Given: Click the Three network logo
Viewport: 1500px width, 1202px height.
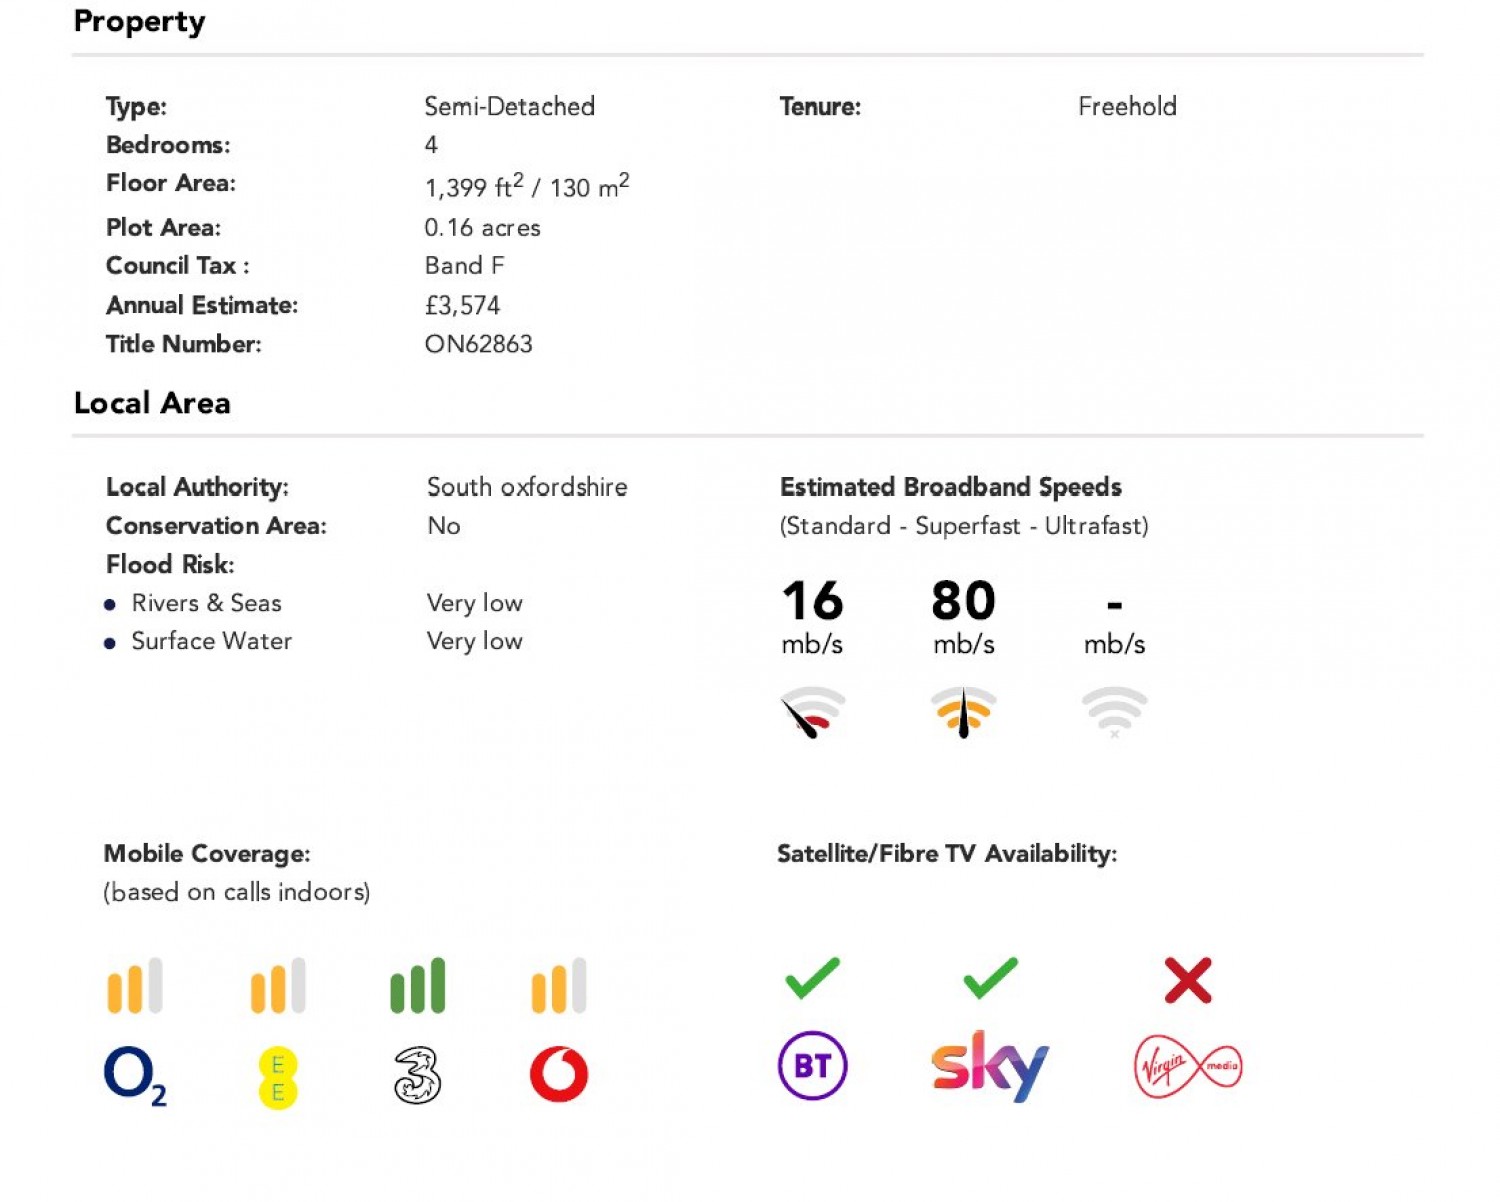Looking at the screenshot, I should [x=417, y=1075].
